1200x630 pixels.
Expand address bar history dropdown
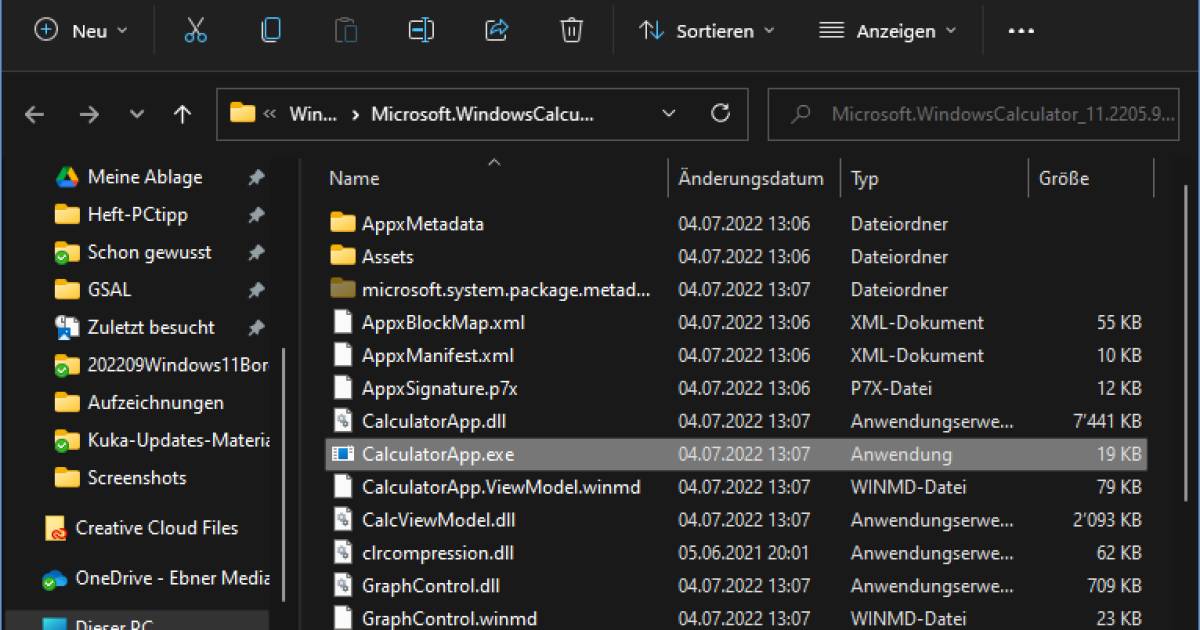[x=669, y=114]
